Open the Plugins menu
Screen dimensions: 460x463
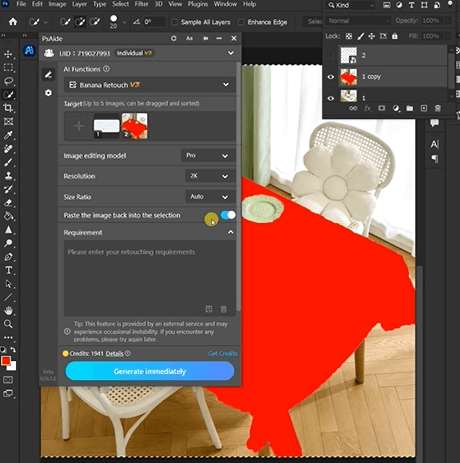(x=198, y=4)
